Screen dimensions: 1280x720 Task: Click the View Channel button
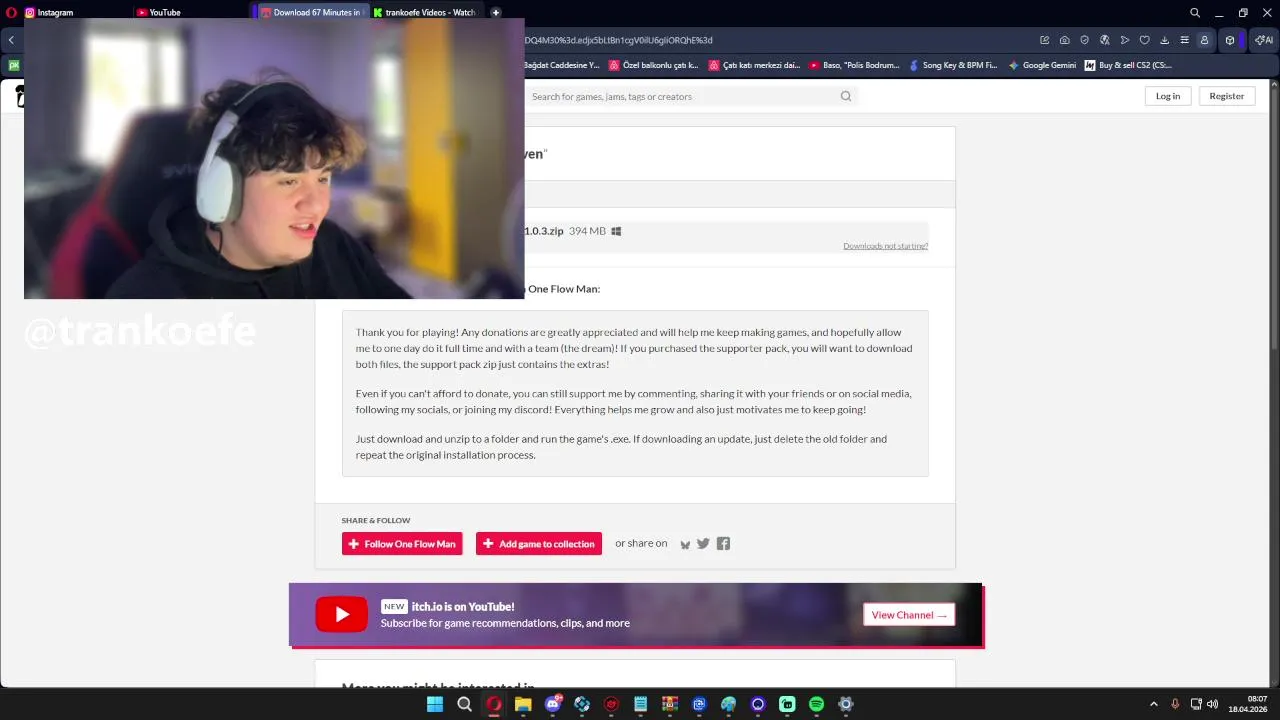pos(909,615)
